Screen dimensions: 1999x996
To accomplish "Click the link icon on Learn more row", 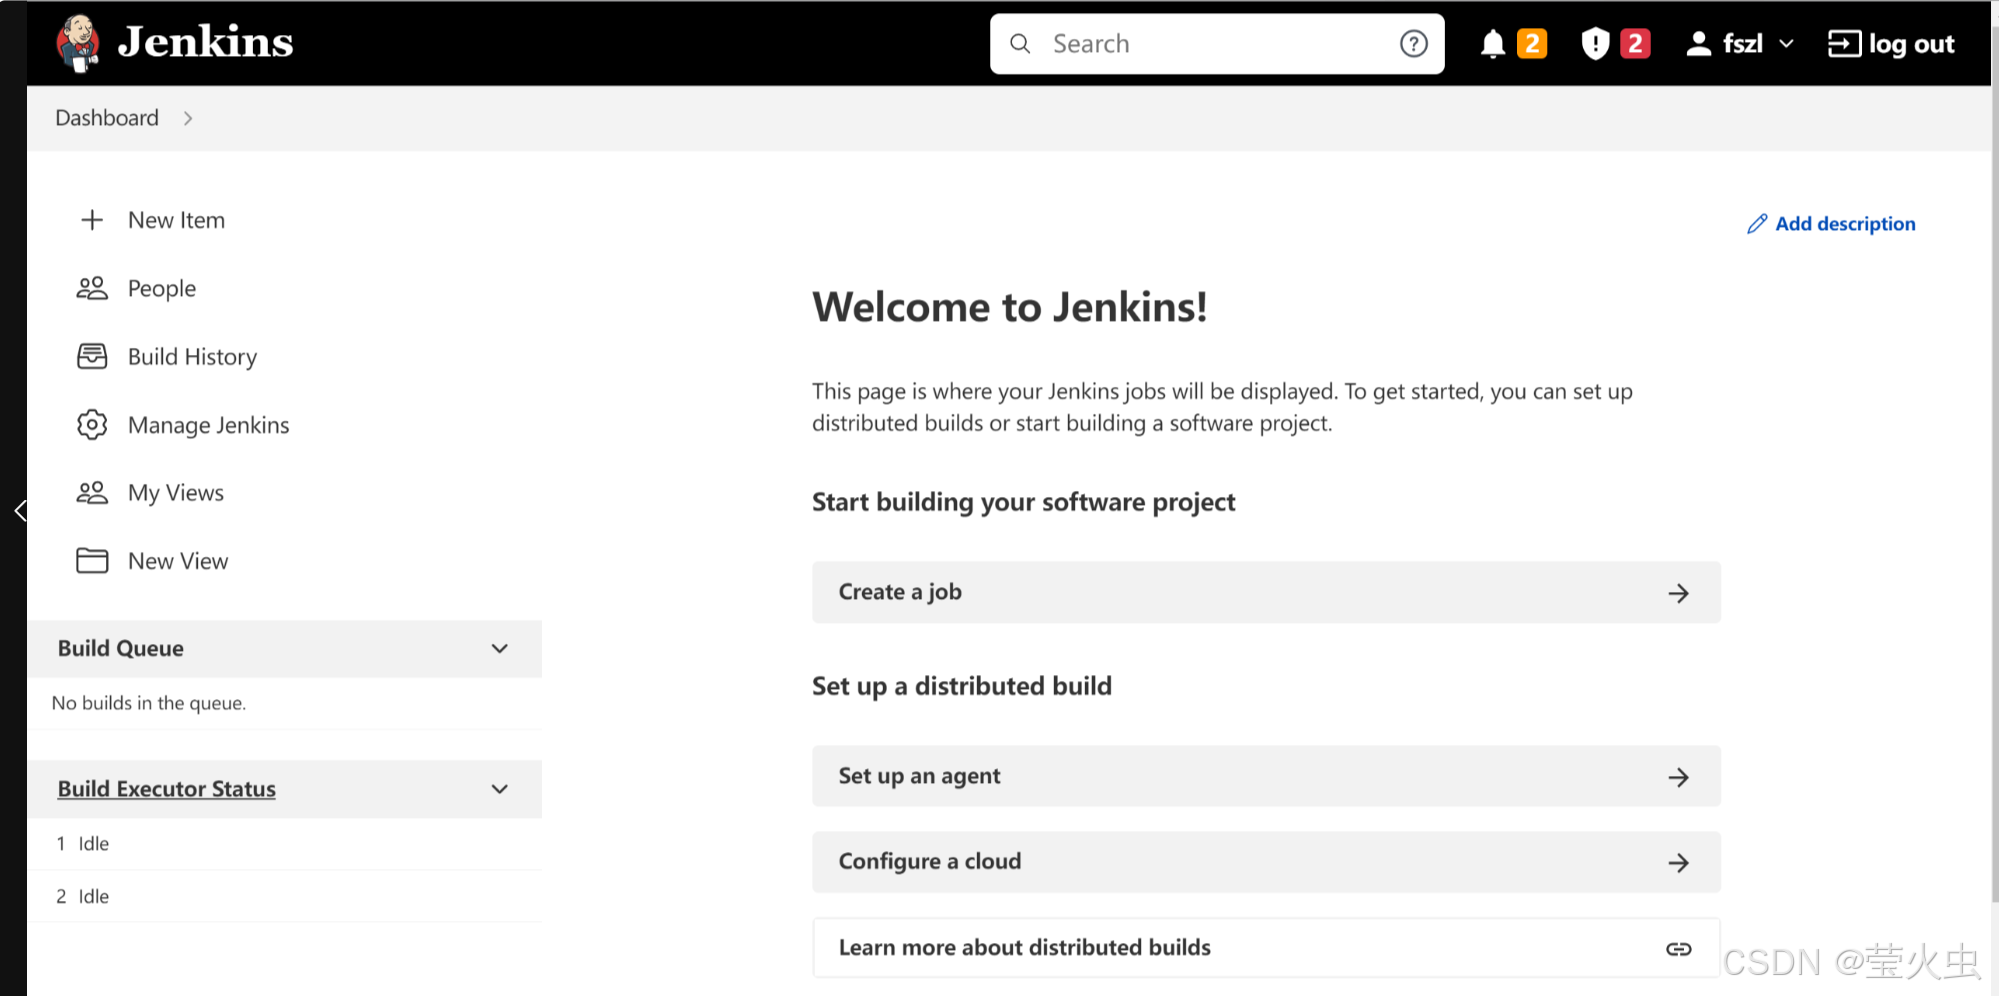I will [1679, 948].
